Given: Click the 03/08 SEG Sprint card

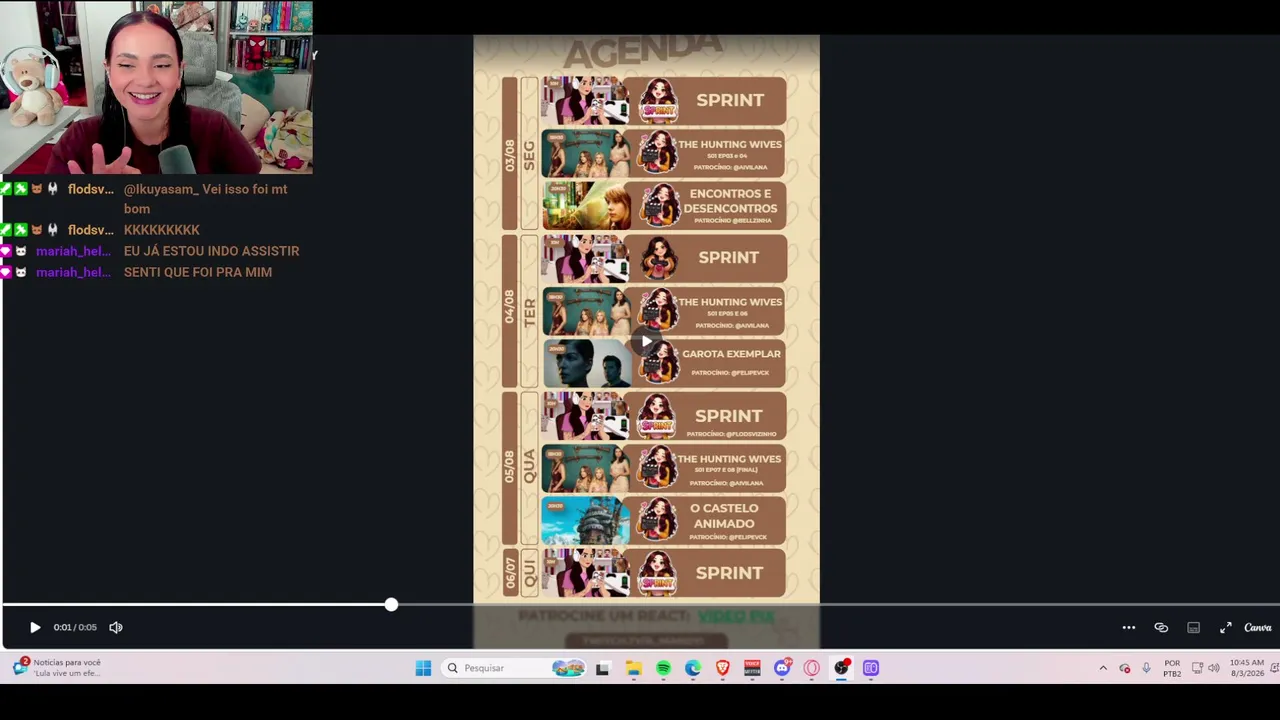Looking at the screenshot, I should click(664, 100).
